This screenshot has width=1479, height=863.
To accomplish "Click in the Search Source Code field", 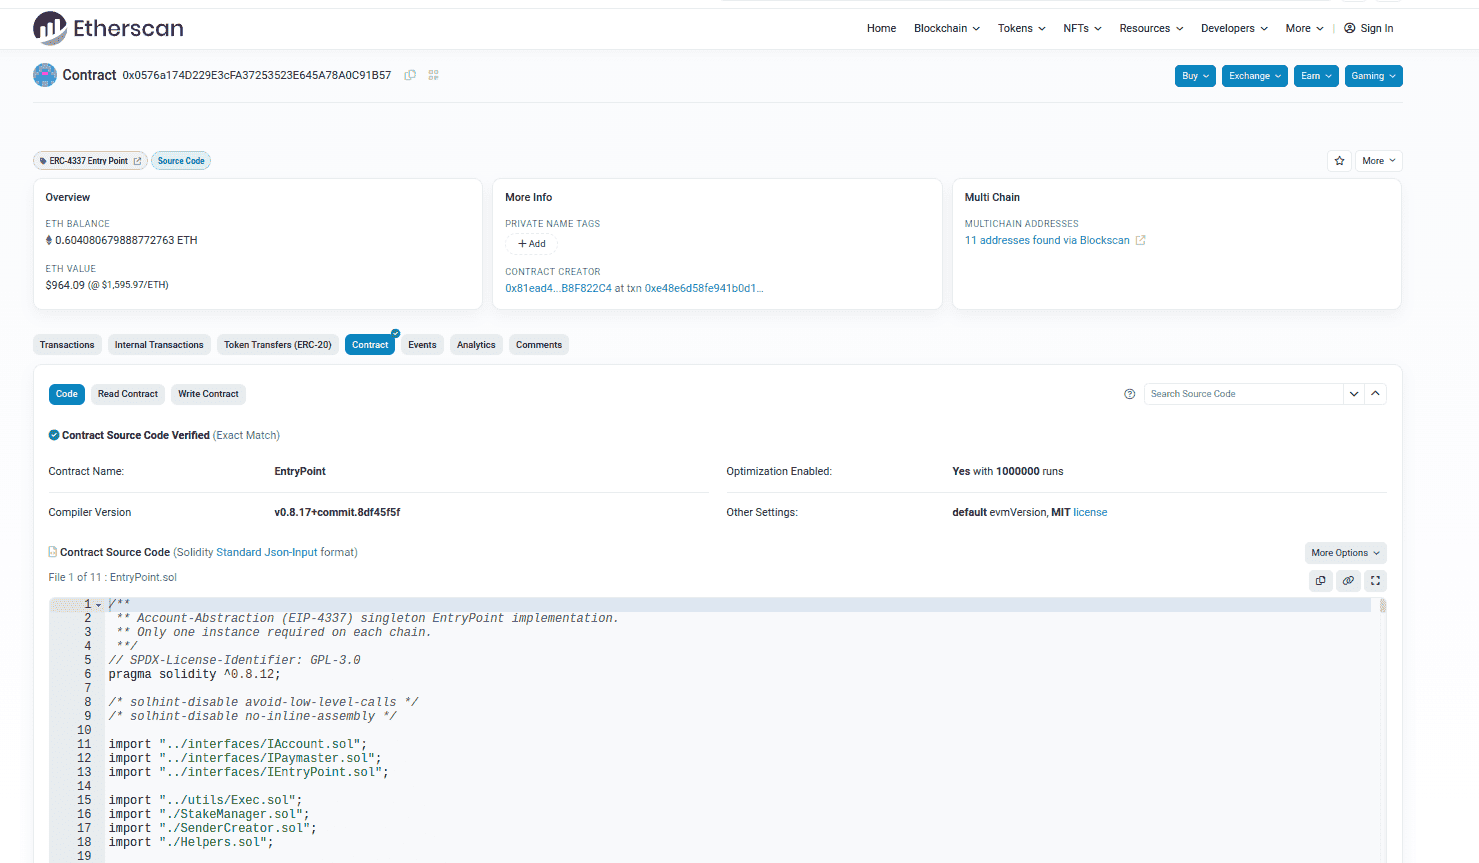I will (x=1243, y=394).
